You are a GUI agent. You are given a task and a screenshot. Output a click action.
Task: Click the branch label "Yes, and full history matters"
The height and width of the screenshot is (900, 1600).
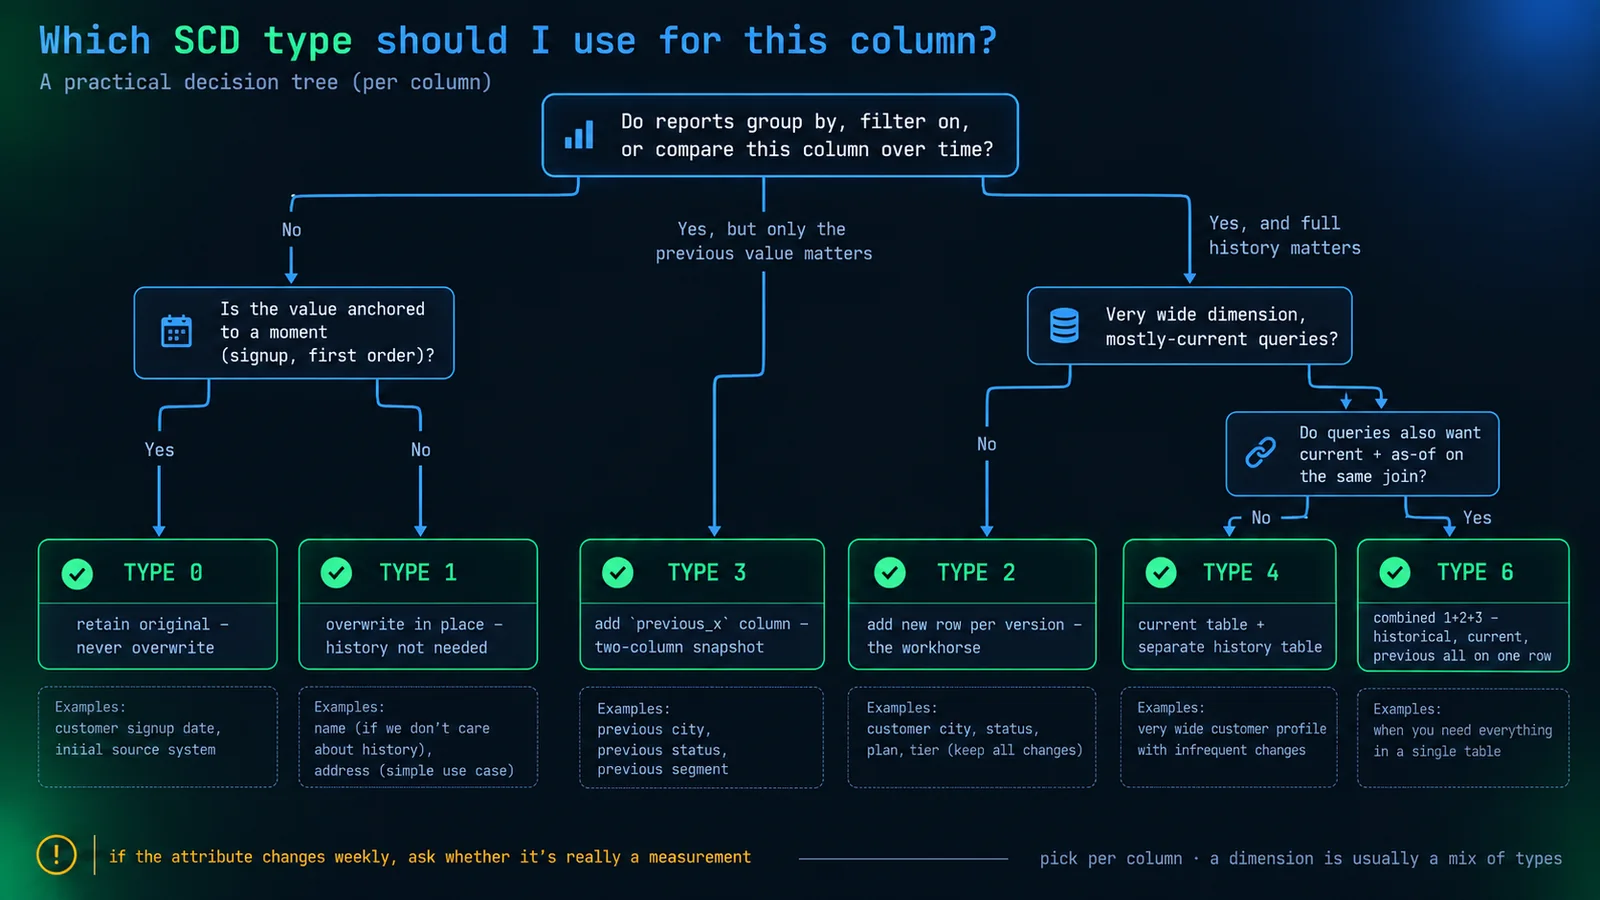click(x=1285, y=235)
